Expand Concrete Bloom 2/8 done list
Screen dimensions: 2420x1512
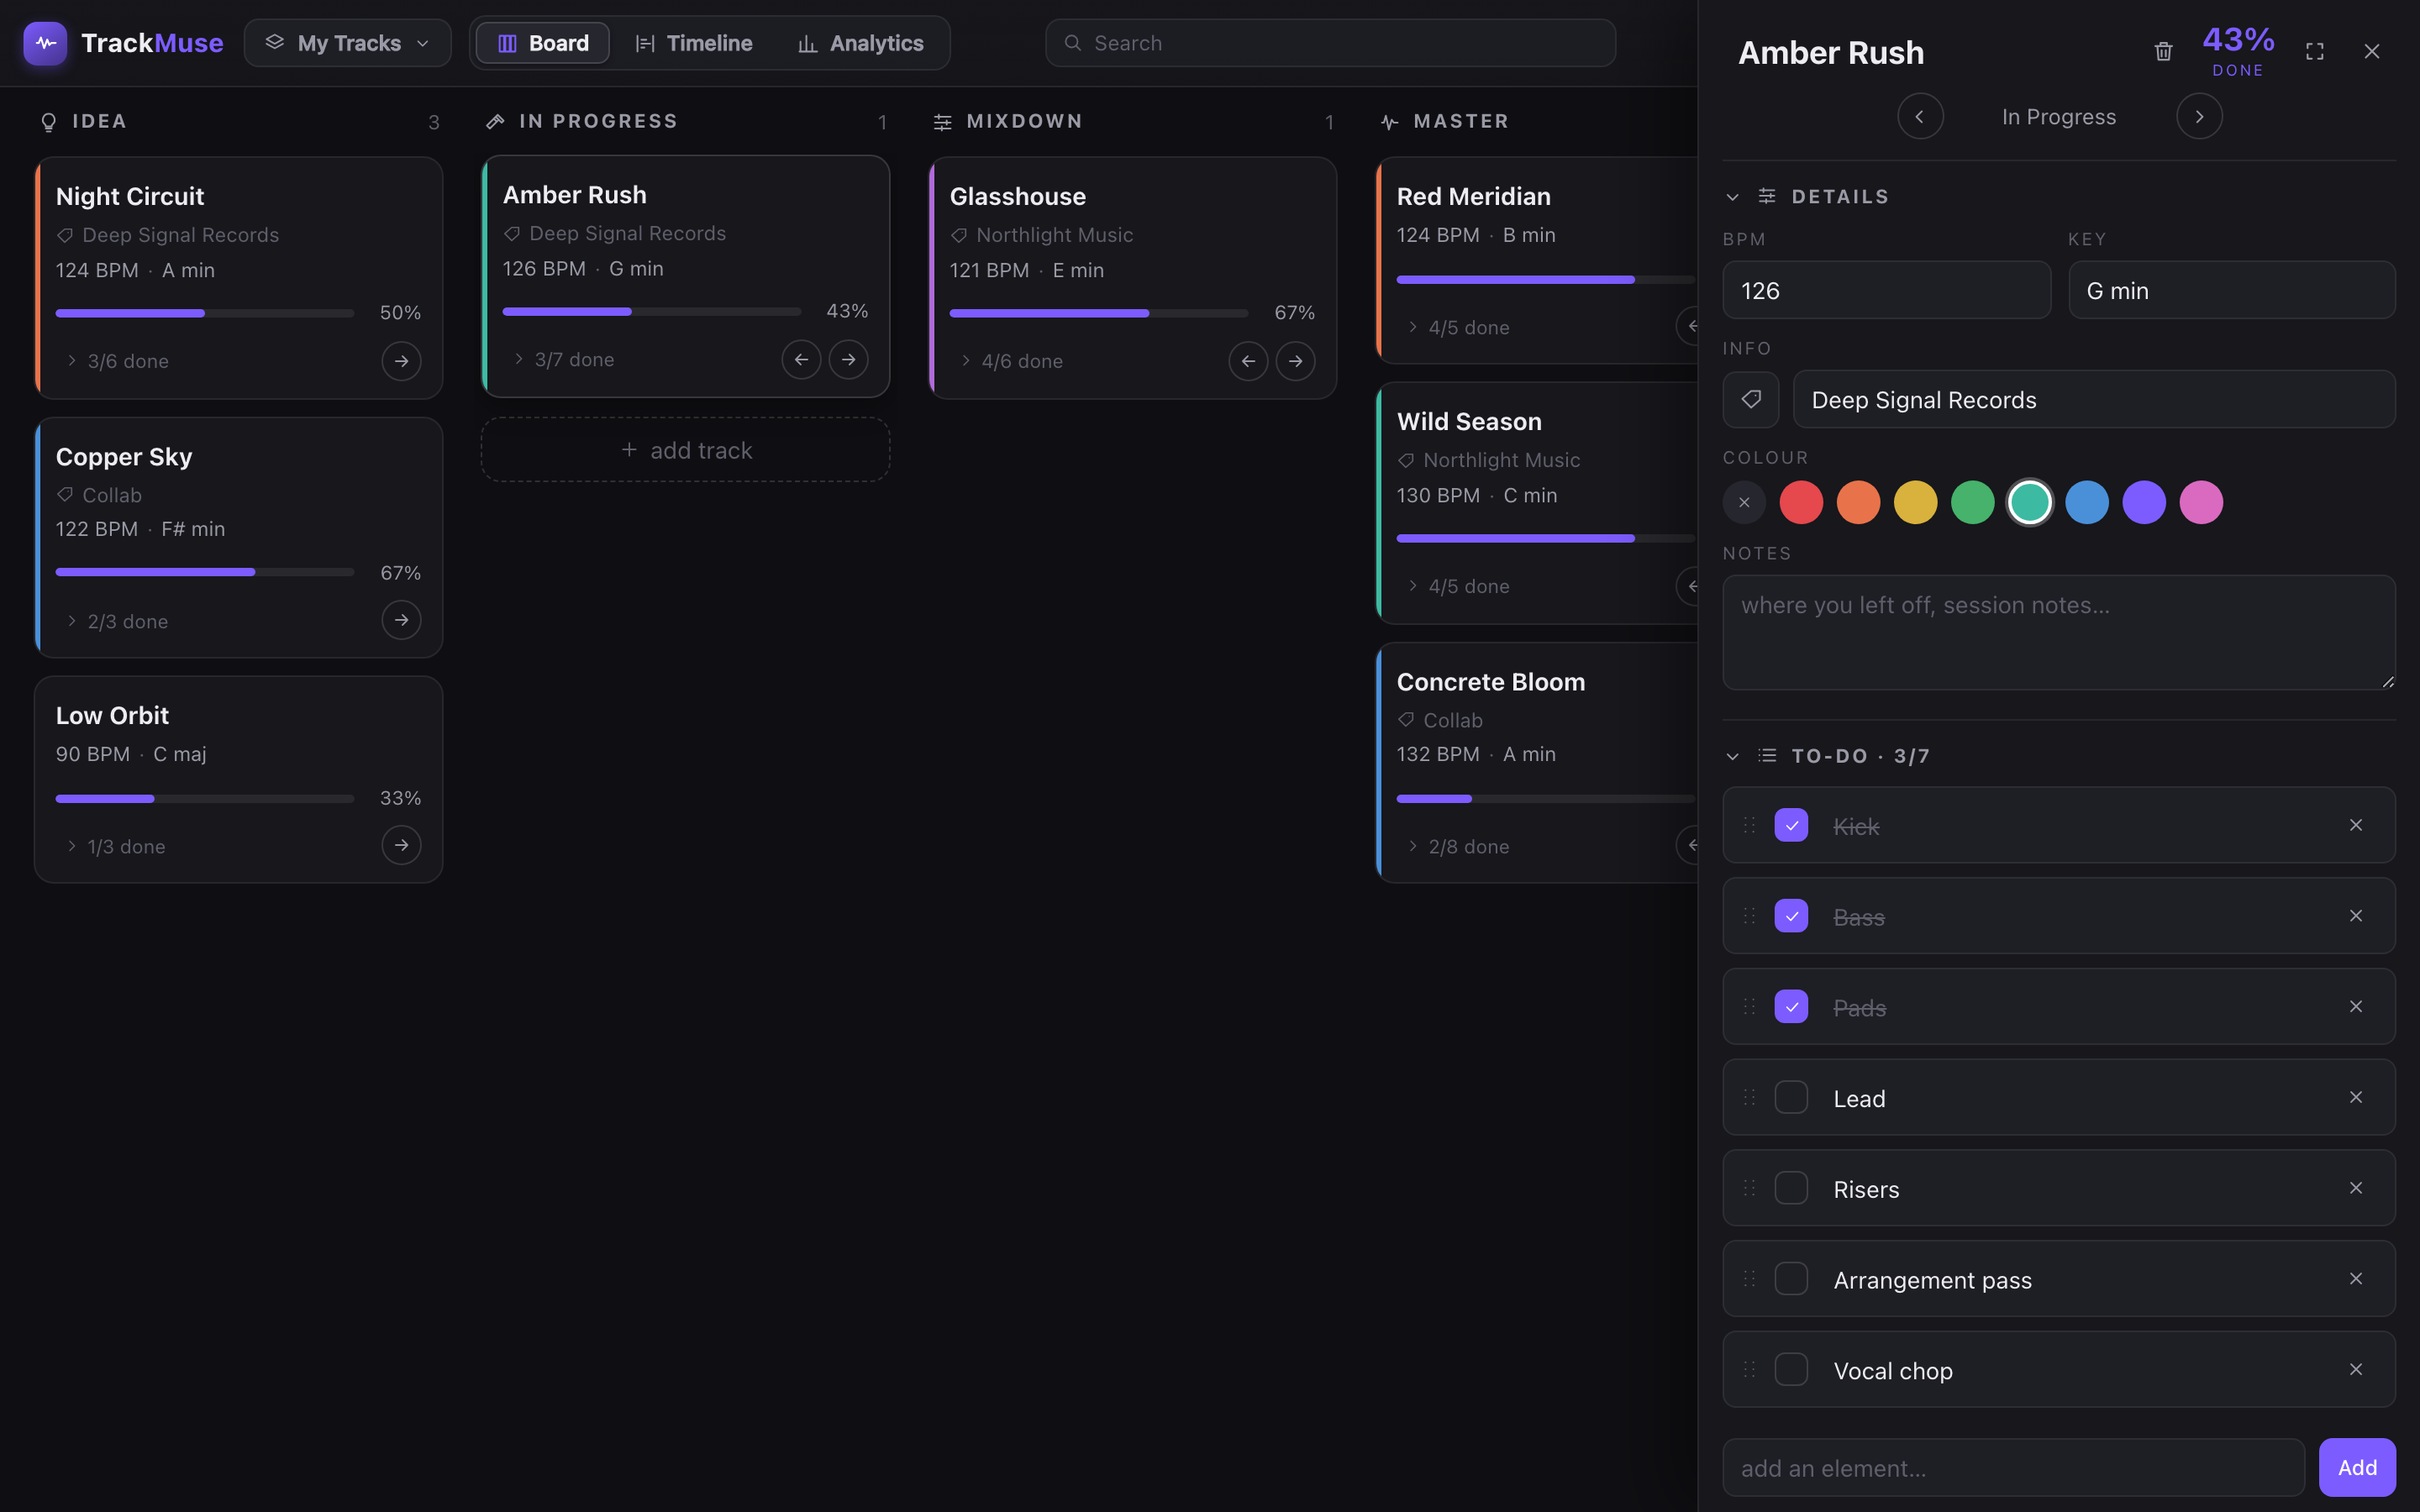[x=1458, y=846]
